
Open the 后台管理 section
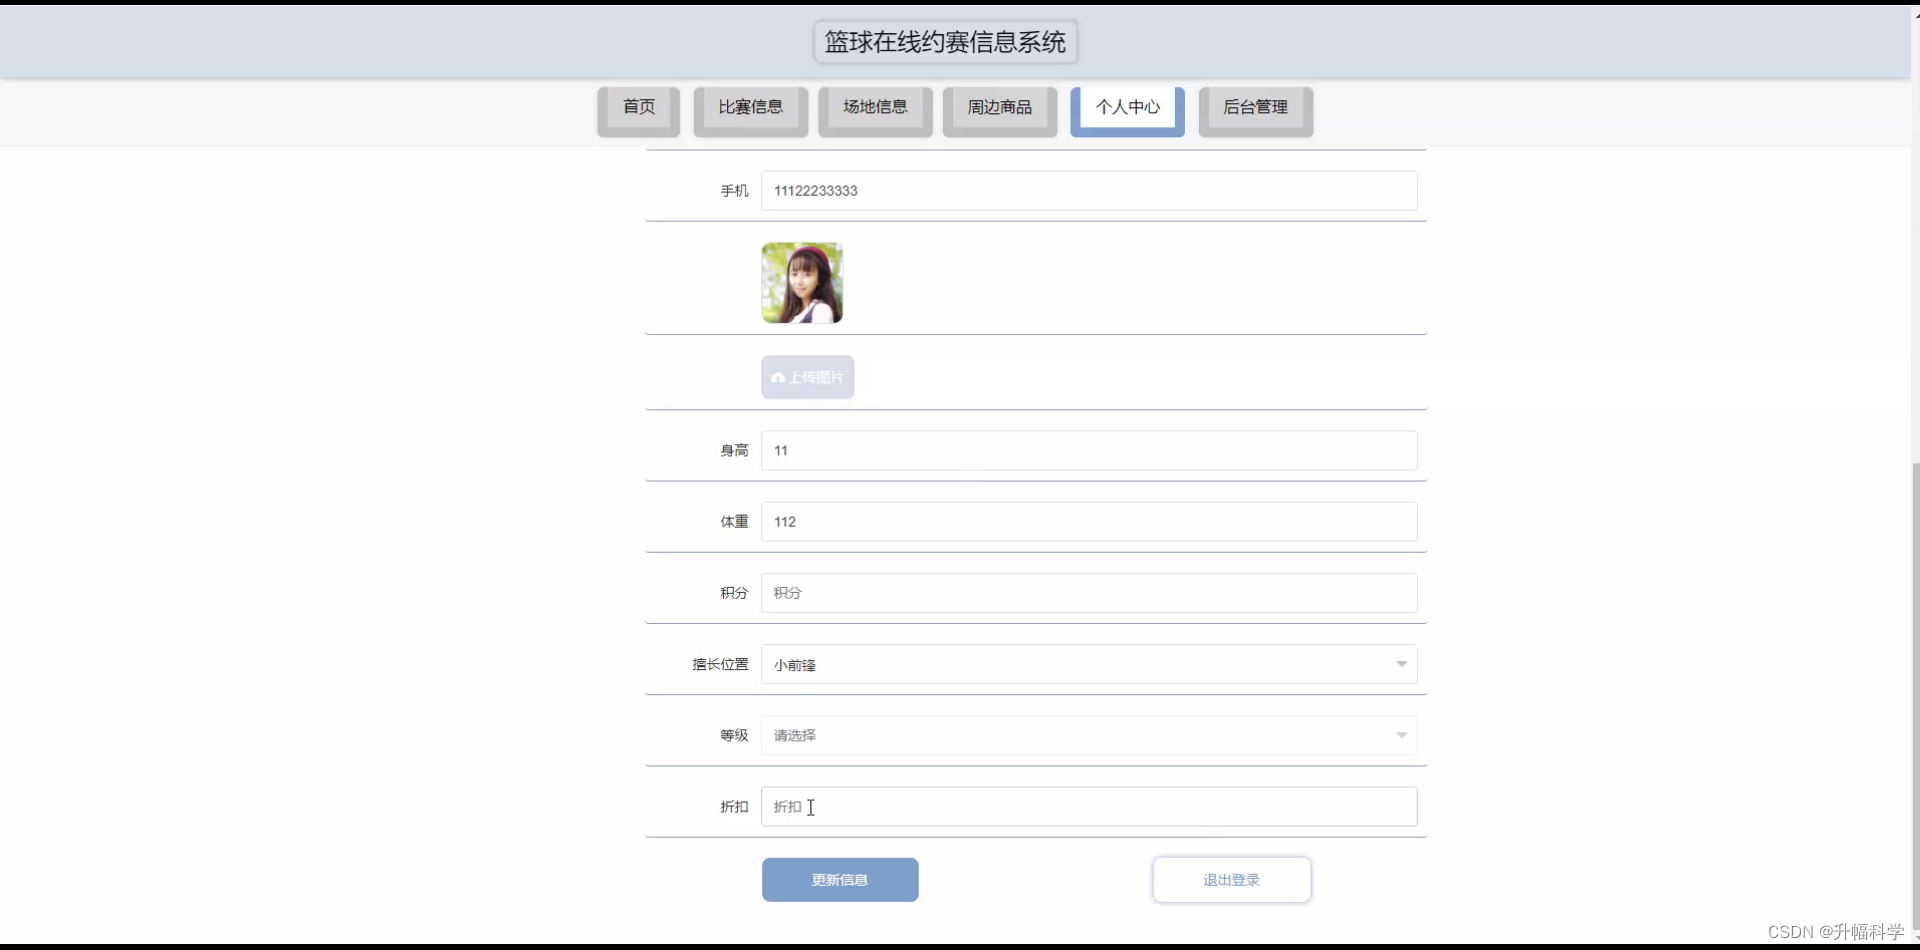click(1255, 106)
